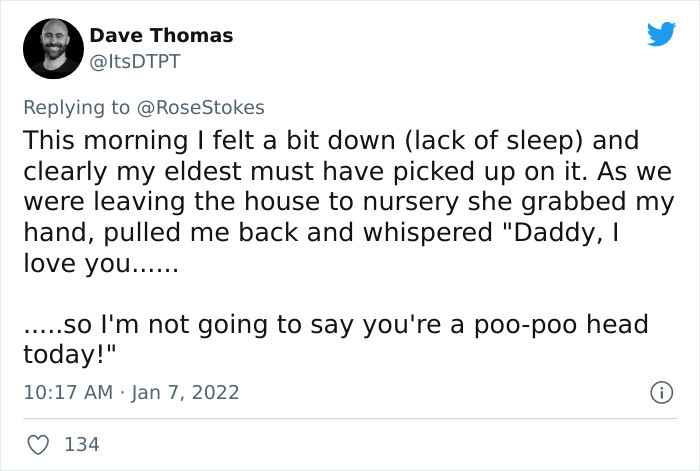The width and height of the screenshot is (700, 471).
Task: Open the 10:17 AM timestamp
Action: coord(67,391)
